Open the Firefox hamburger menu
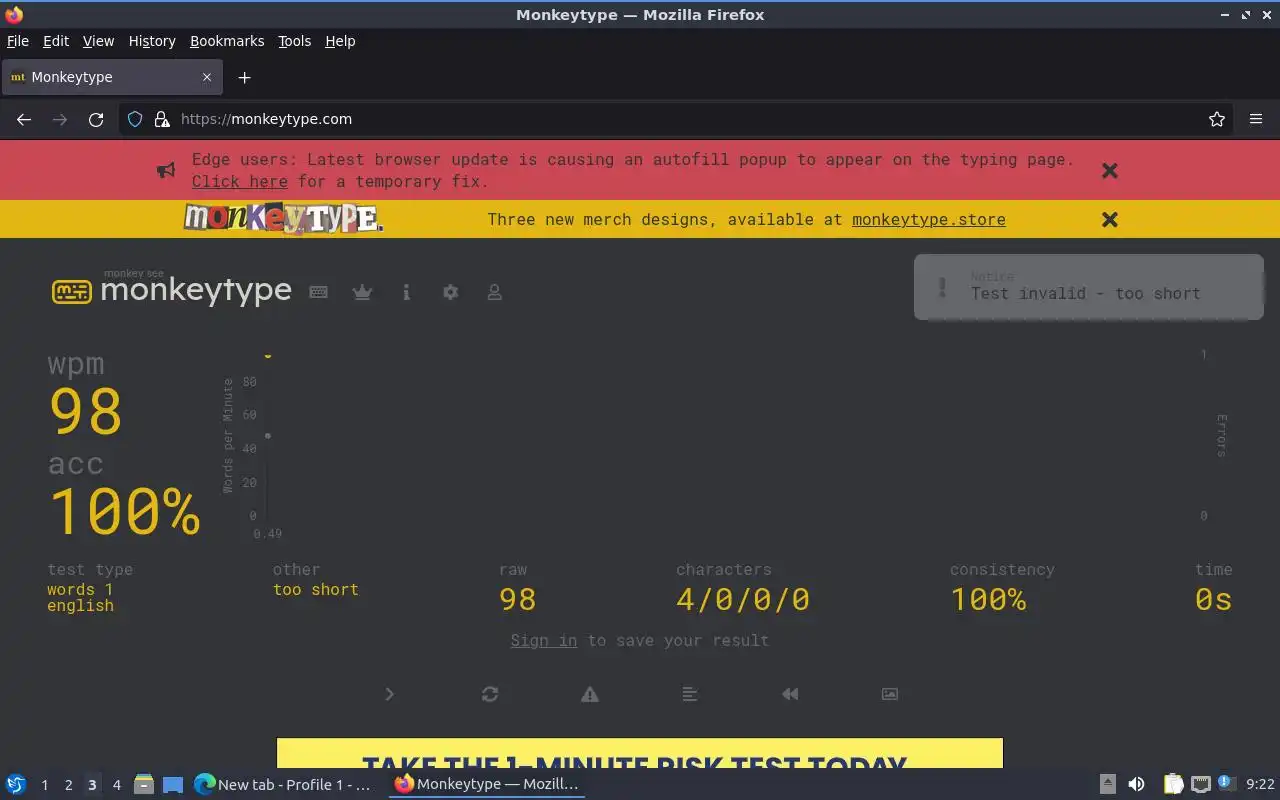 pyautogui.click(x=1256, y=119)
